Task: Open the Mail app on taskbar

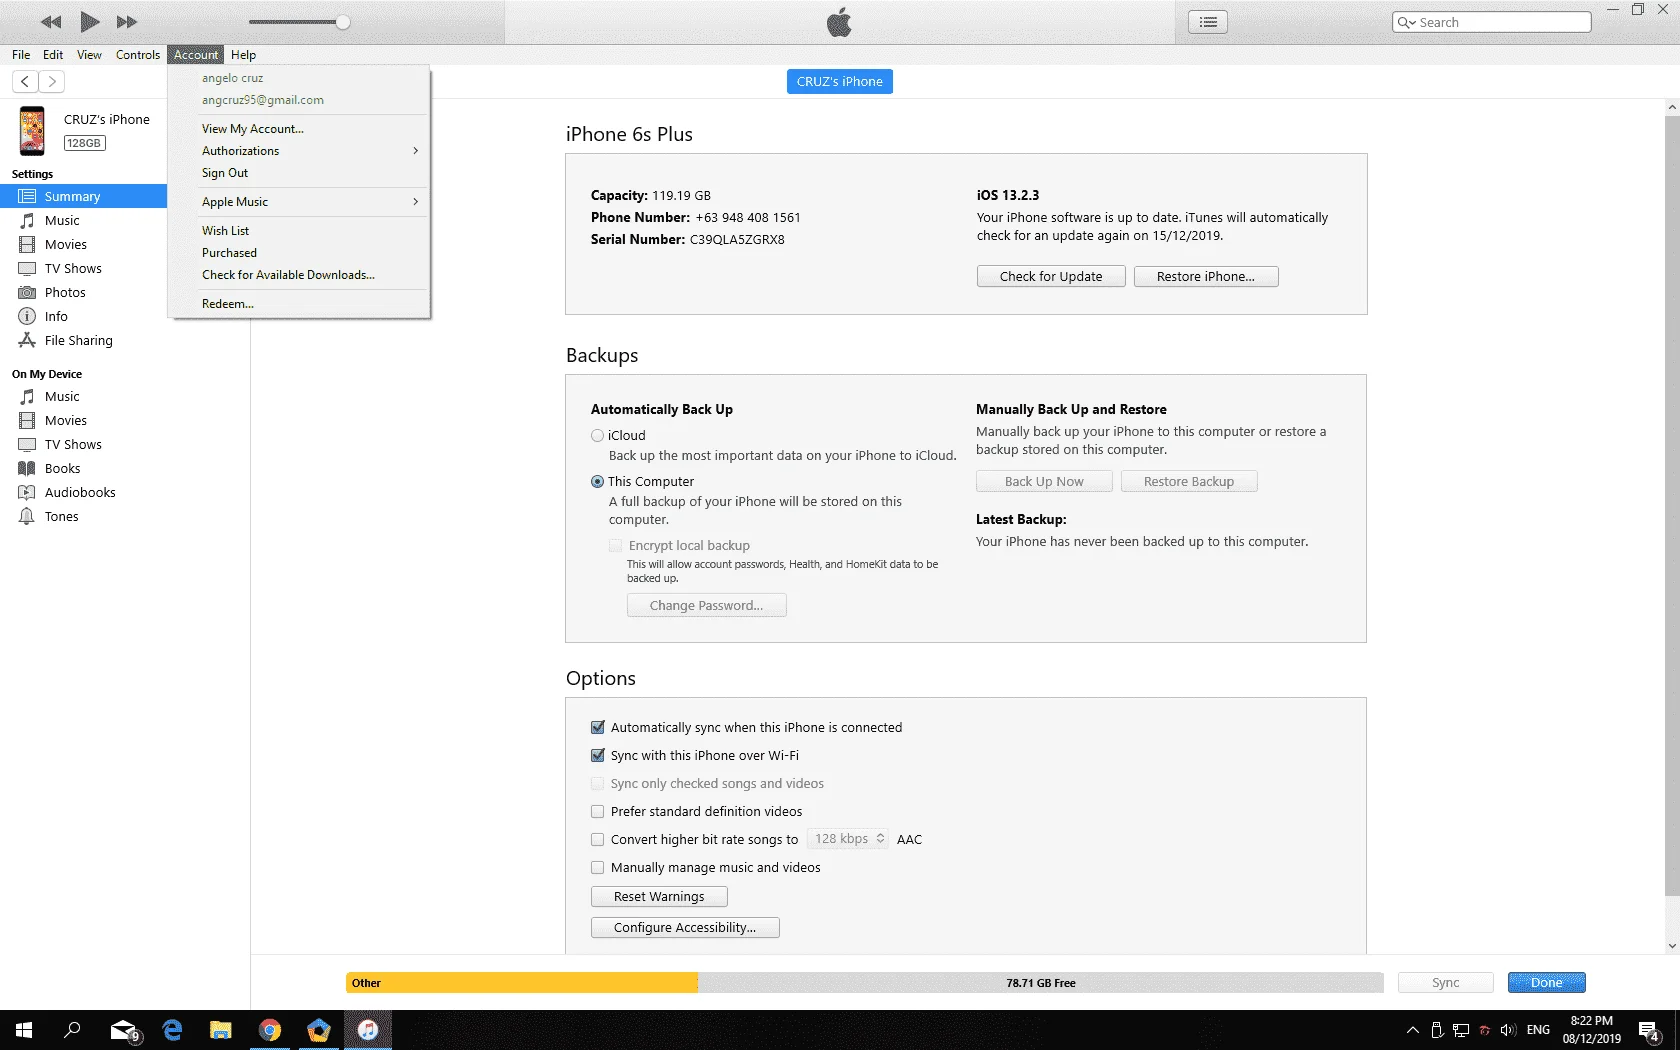Action: coord(124,1030)
